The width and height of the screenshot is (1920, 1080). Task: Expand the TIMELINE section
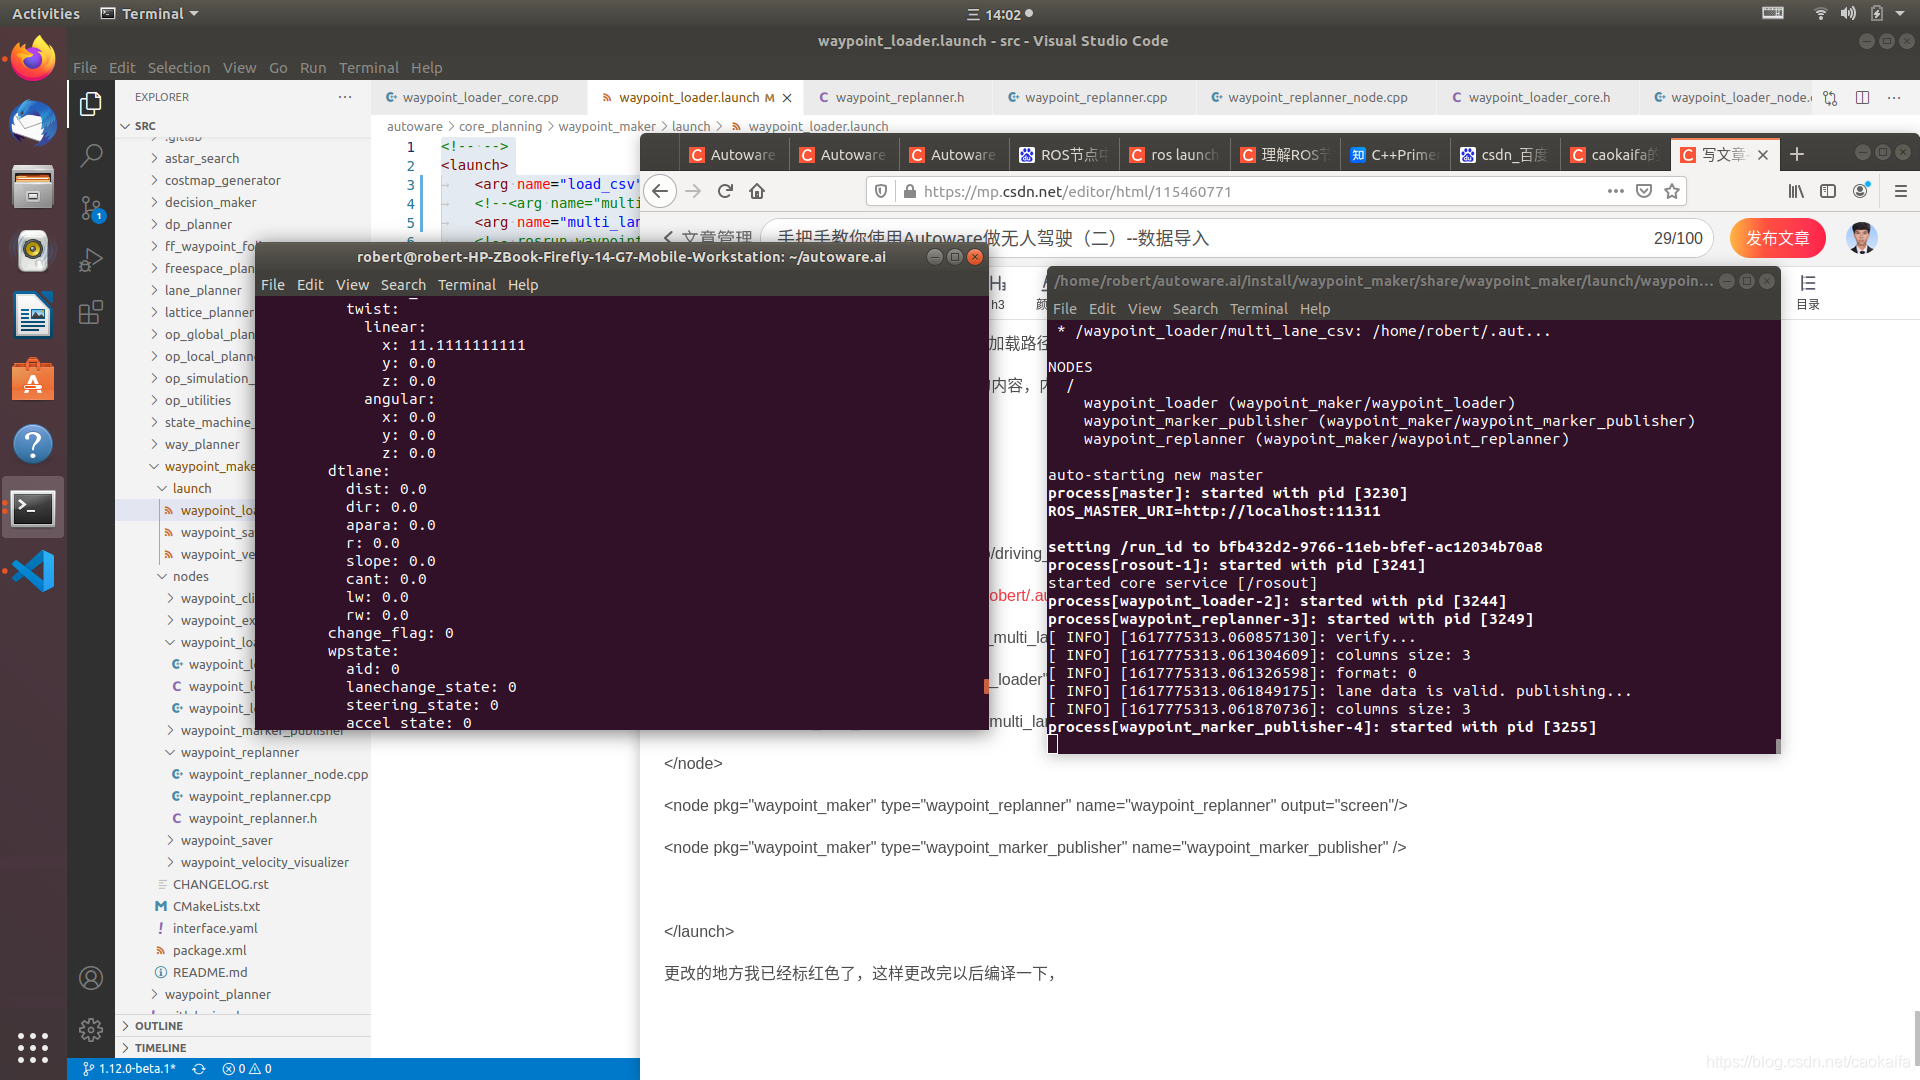tap(160, 1048)
